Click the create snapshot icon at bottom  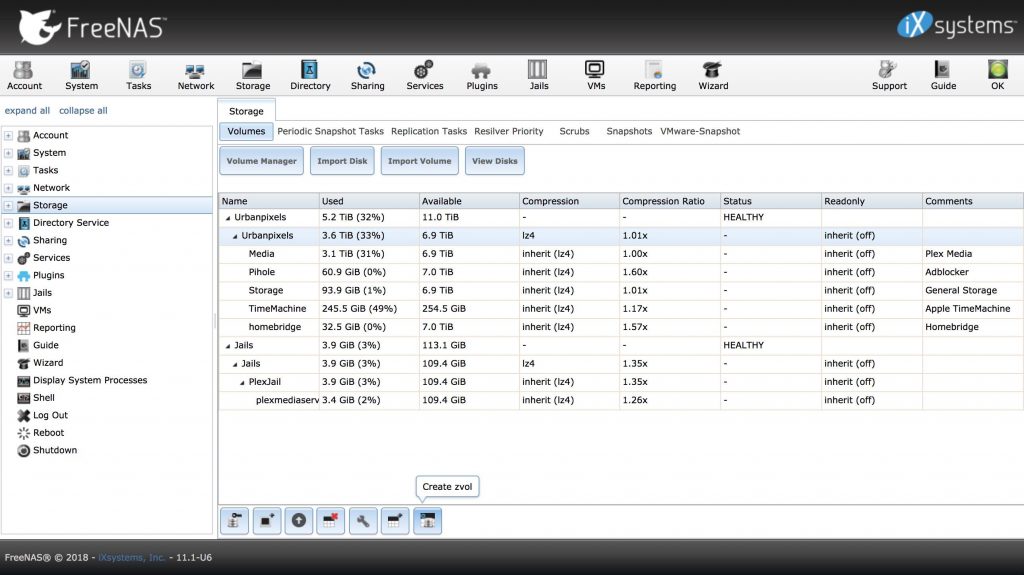click(x=266, y=521)
